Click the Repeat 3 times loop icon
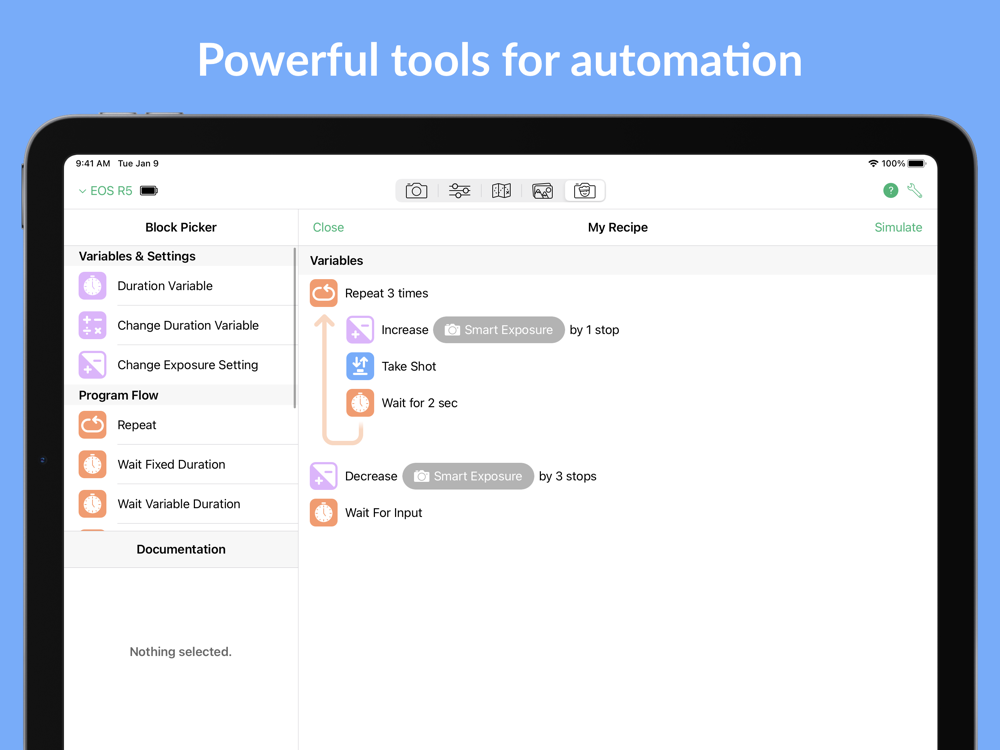 [324, 293]
